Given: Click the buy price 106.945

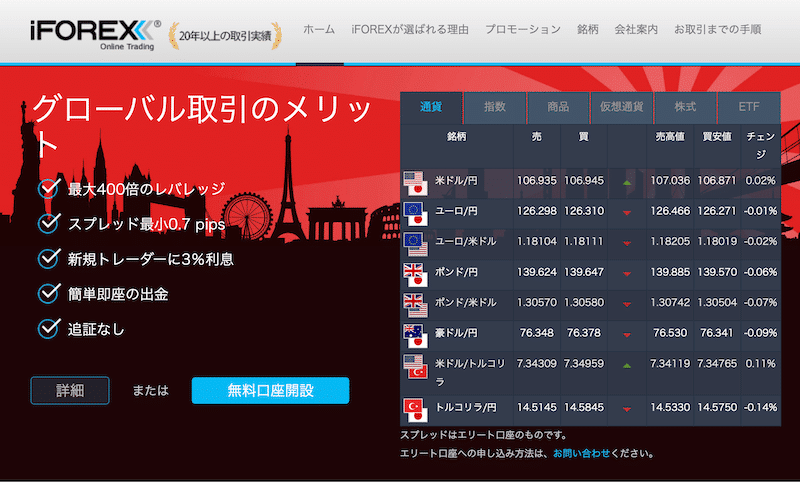Looking at the screenshot, I should 584,181.
